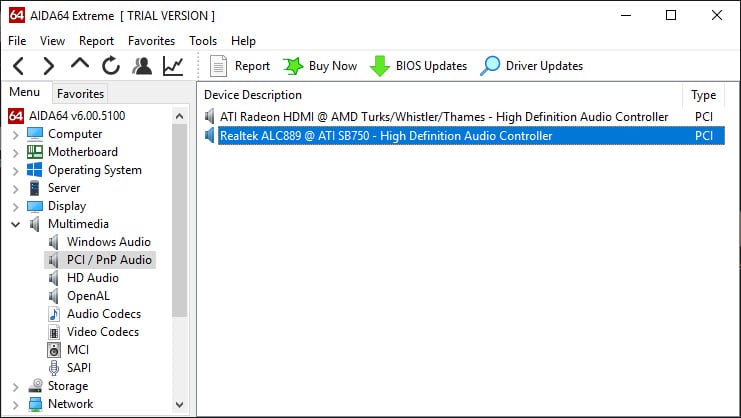Viewport: 741px width, 418px height.
Task: Select HD Audio in the tree
Action: click(93, 278)
